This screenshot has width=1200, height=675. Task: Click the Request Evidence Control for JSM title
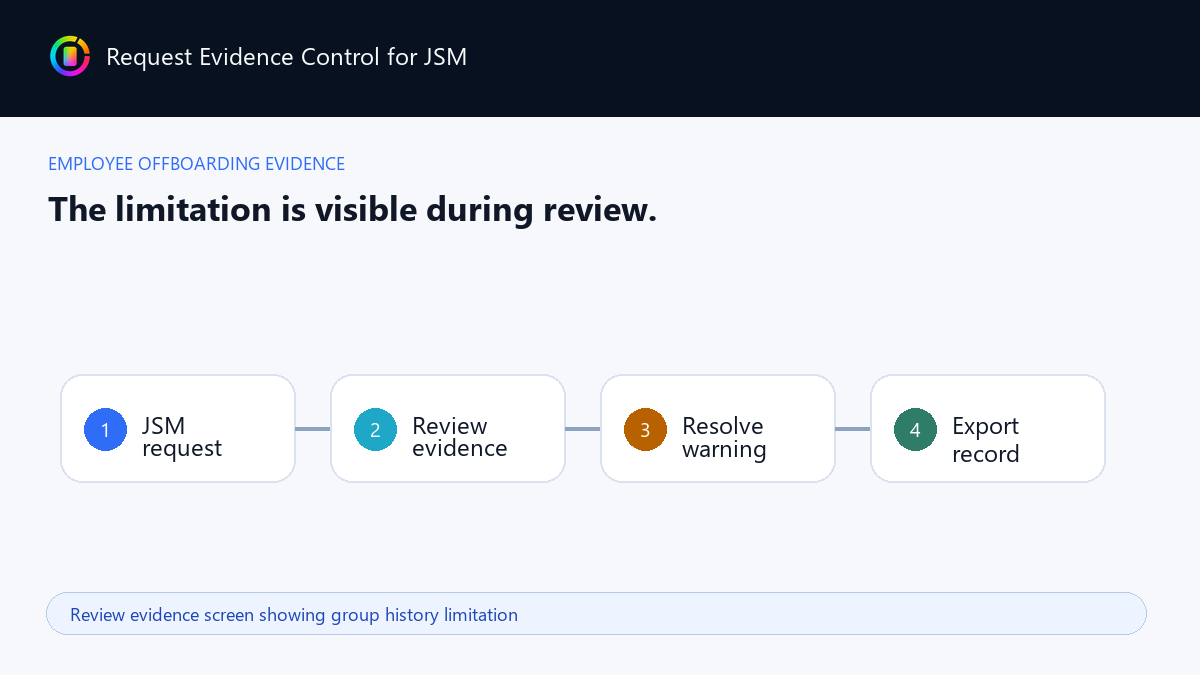coord(286,57)
